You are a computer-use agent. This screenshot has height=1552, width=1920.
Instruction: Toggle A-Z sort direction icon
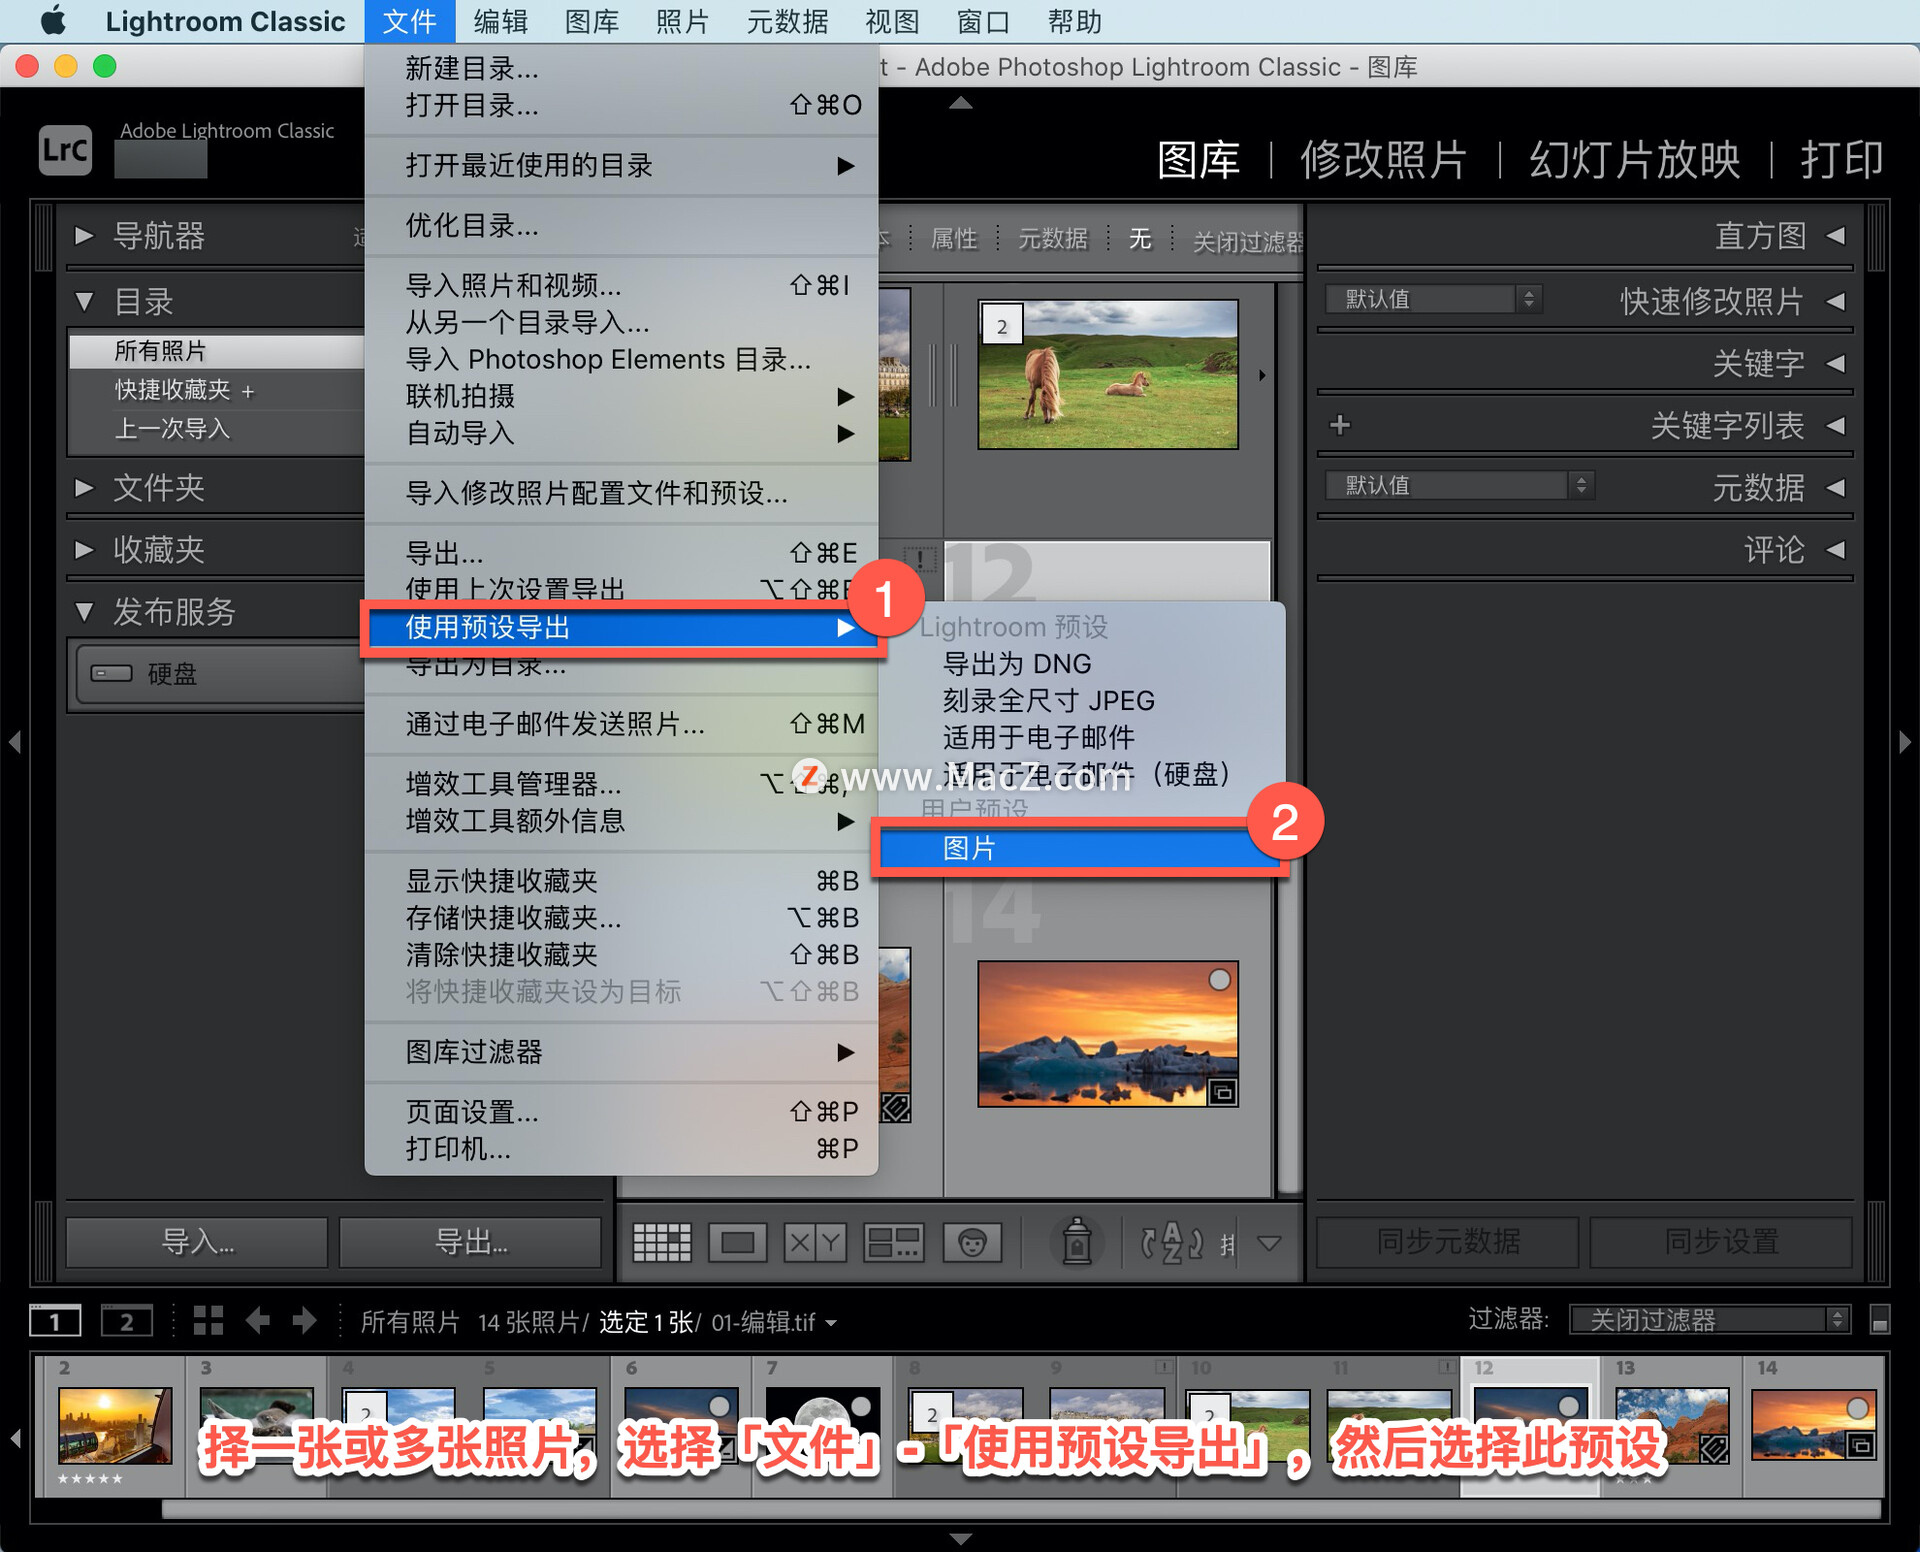[x=1171, y=1243]
